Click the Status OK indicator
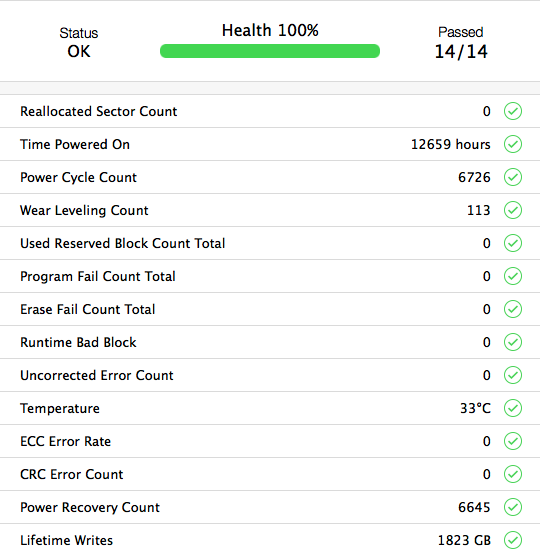The width and height of the screenshot is (540, 556). [x=79, y=43]
